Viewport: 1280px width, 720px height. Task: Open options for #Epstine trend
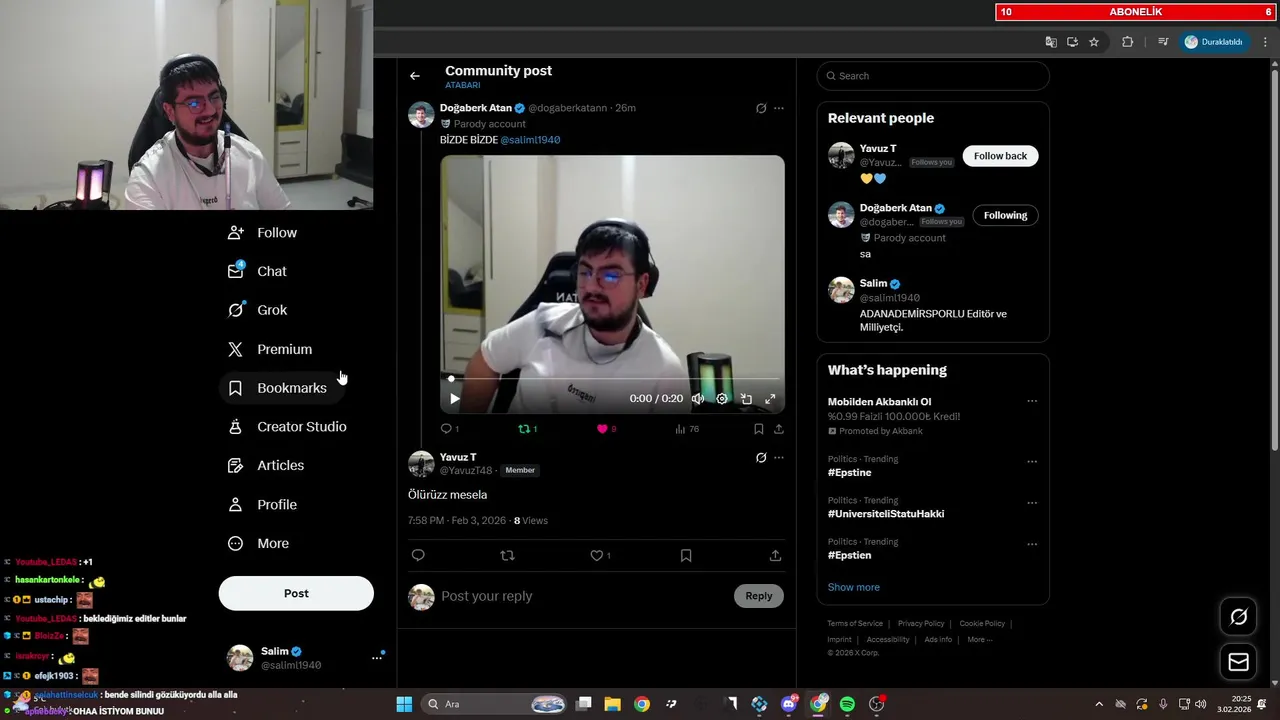[x=1032, y=461]
